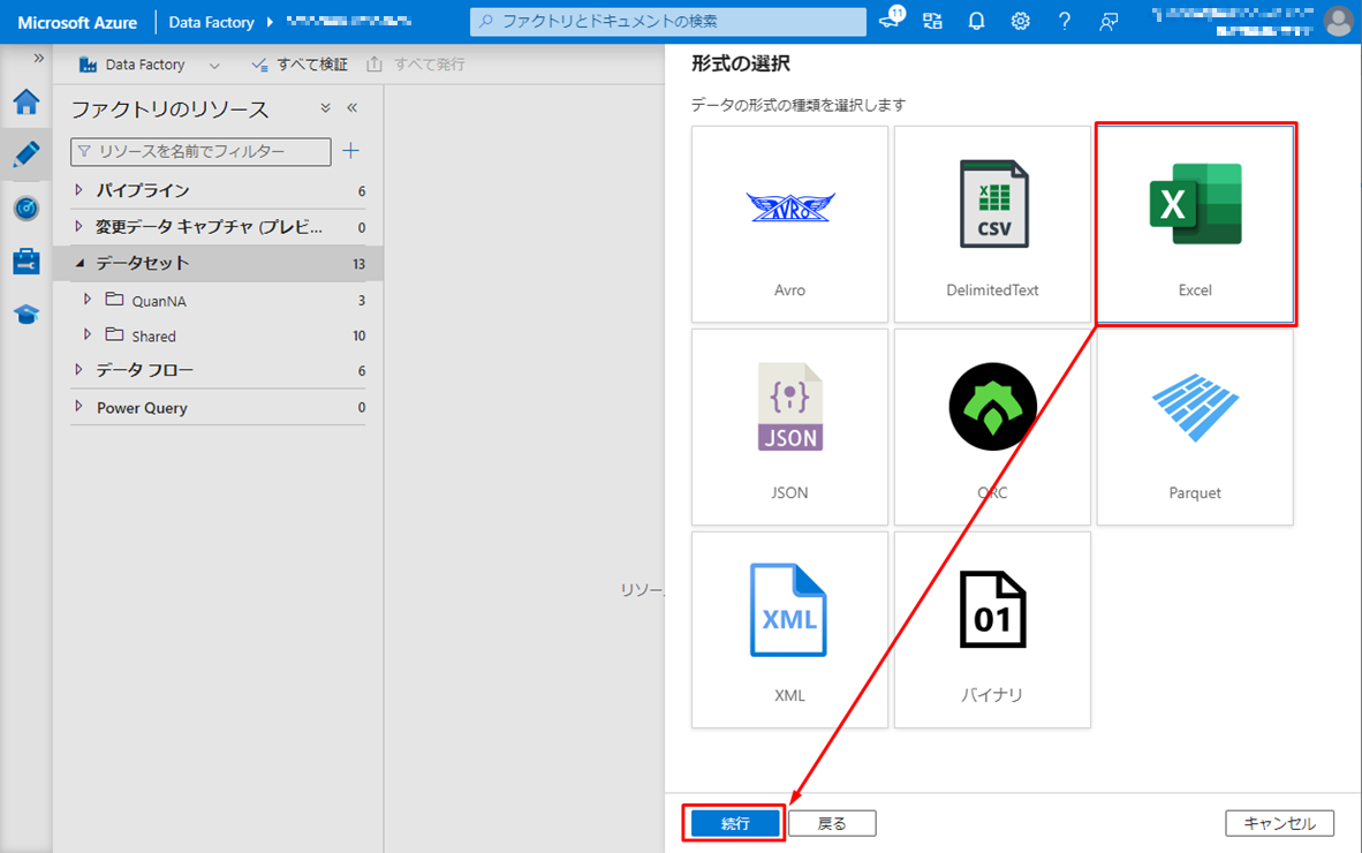Open the settings gear in top bar
Viewport: 1362px width, 853px height.
pos(1020,21)
